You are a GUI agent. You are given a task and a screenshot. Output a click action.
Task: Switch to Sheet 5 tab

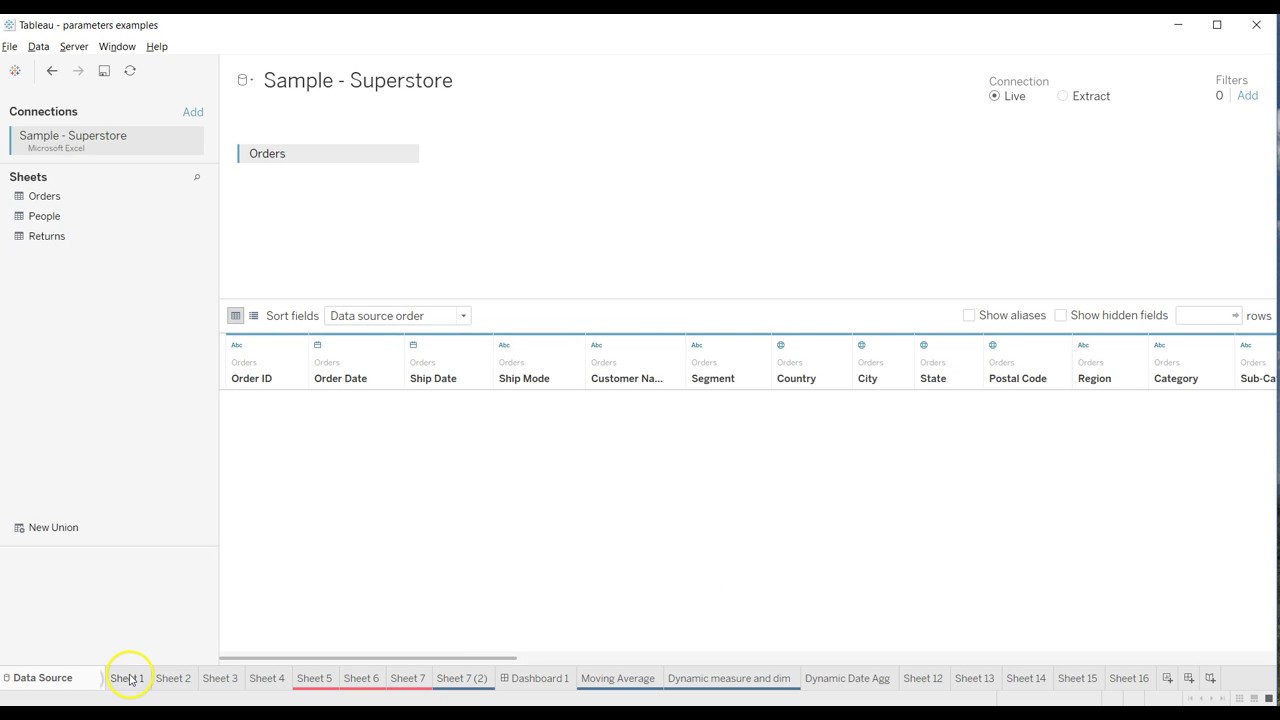coord(314,678)
